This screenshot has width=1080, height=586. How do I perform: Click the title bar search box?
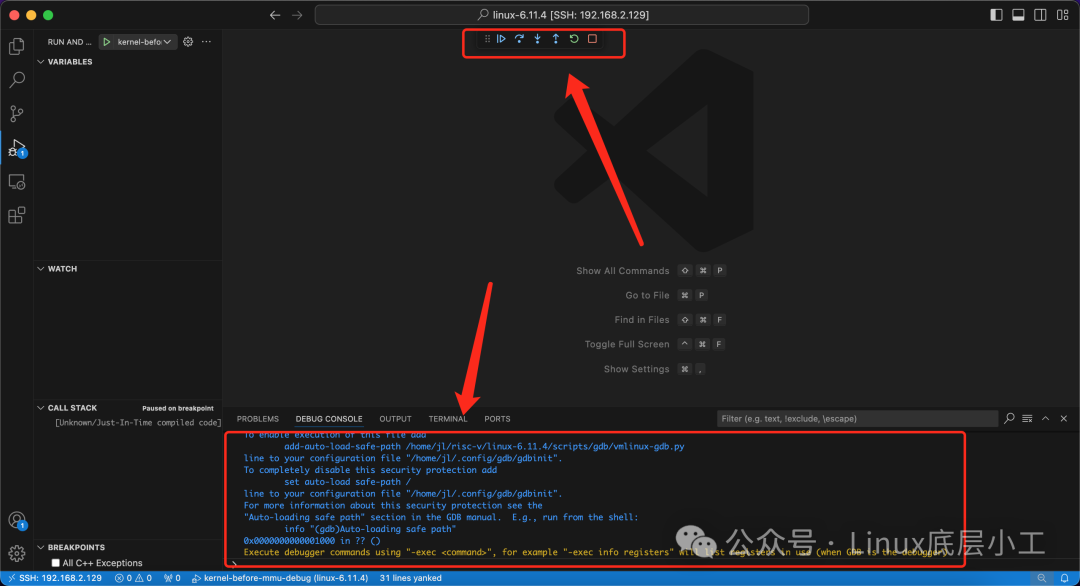pos(561,15)
